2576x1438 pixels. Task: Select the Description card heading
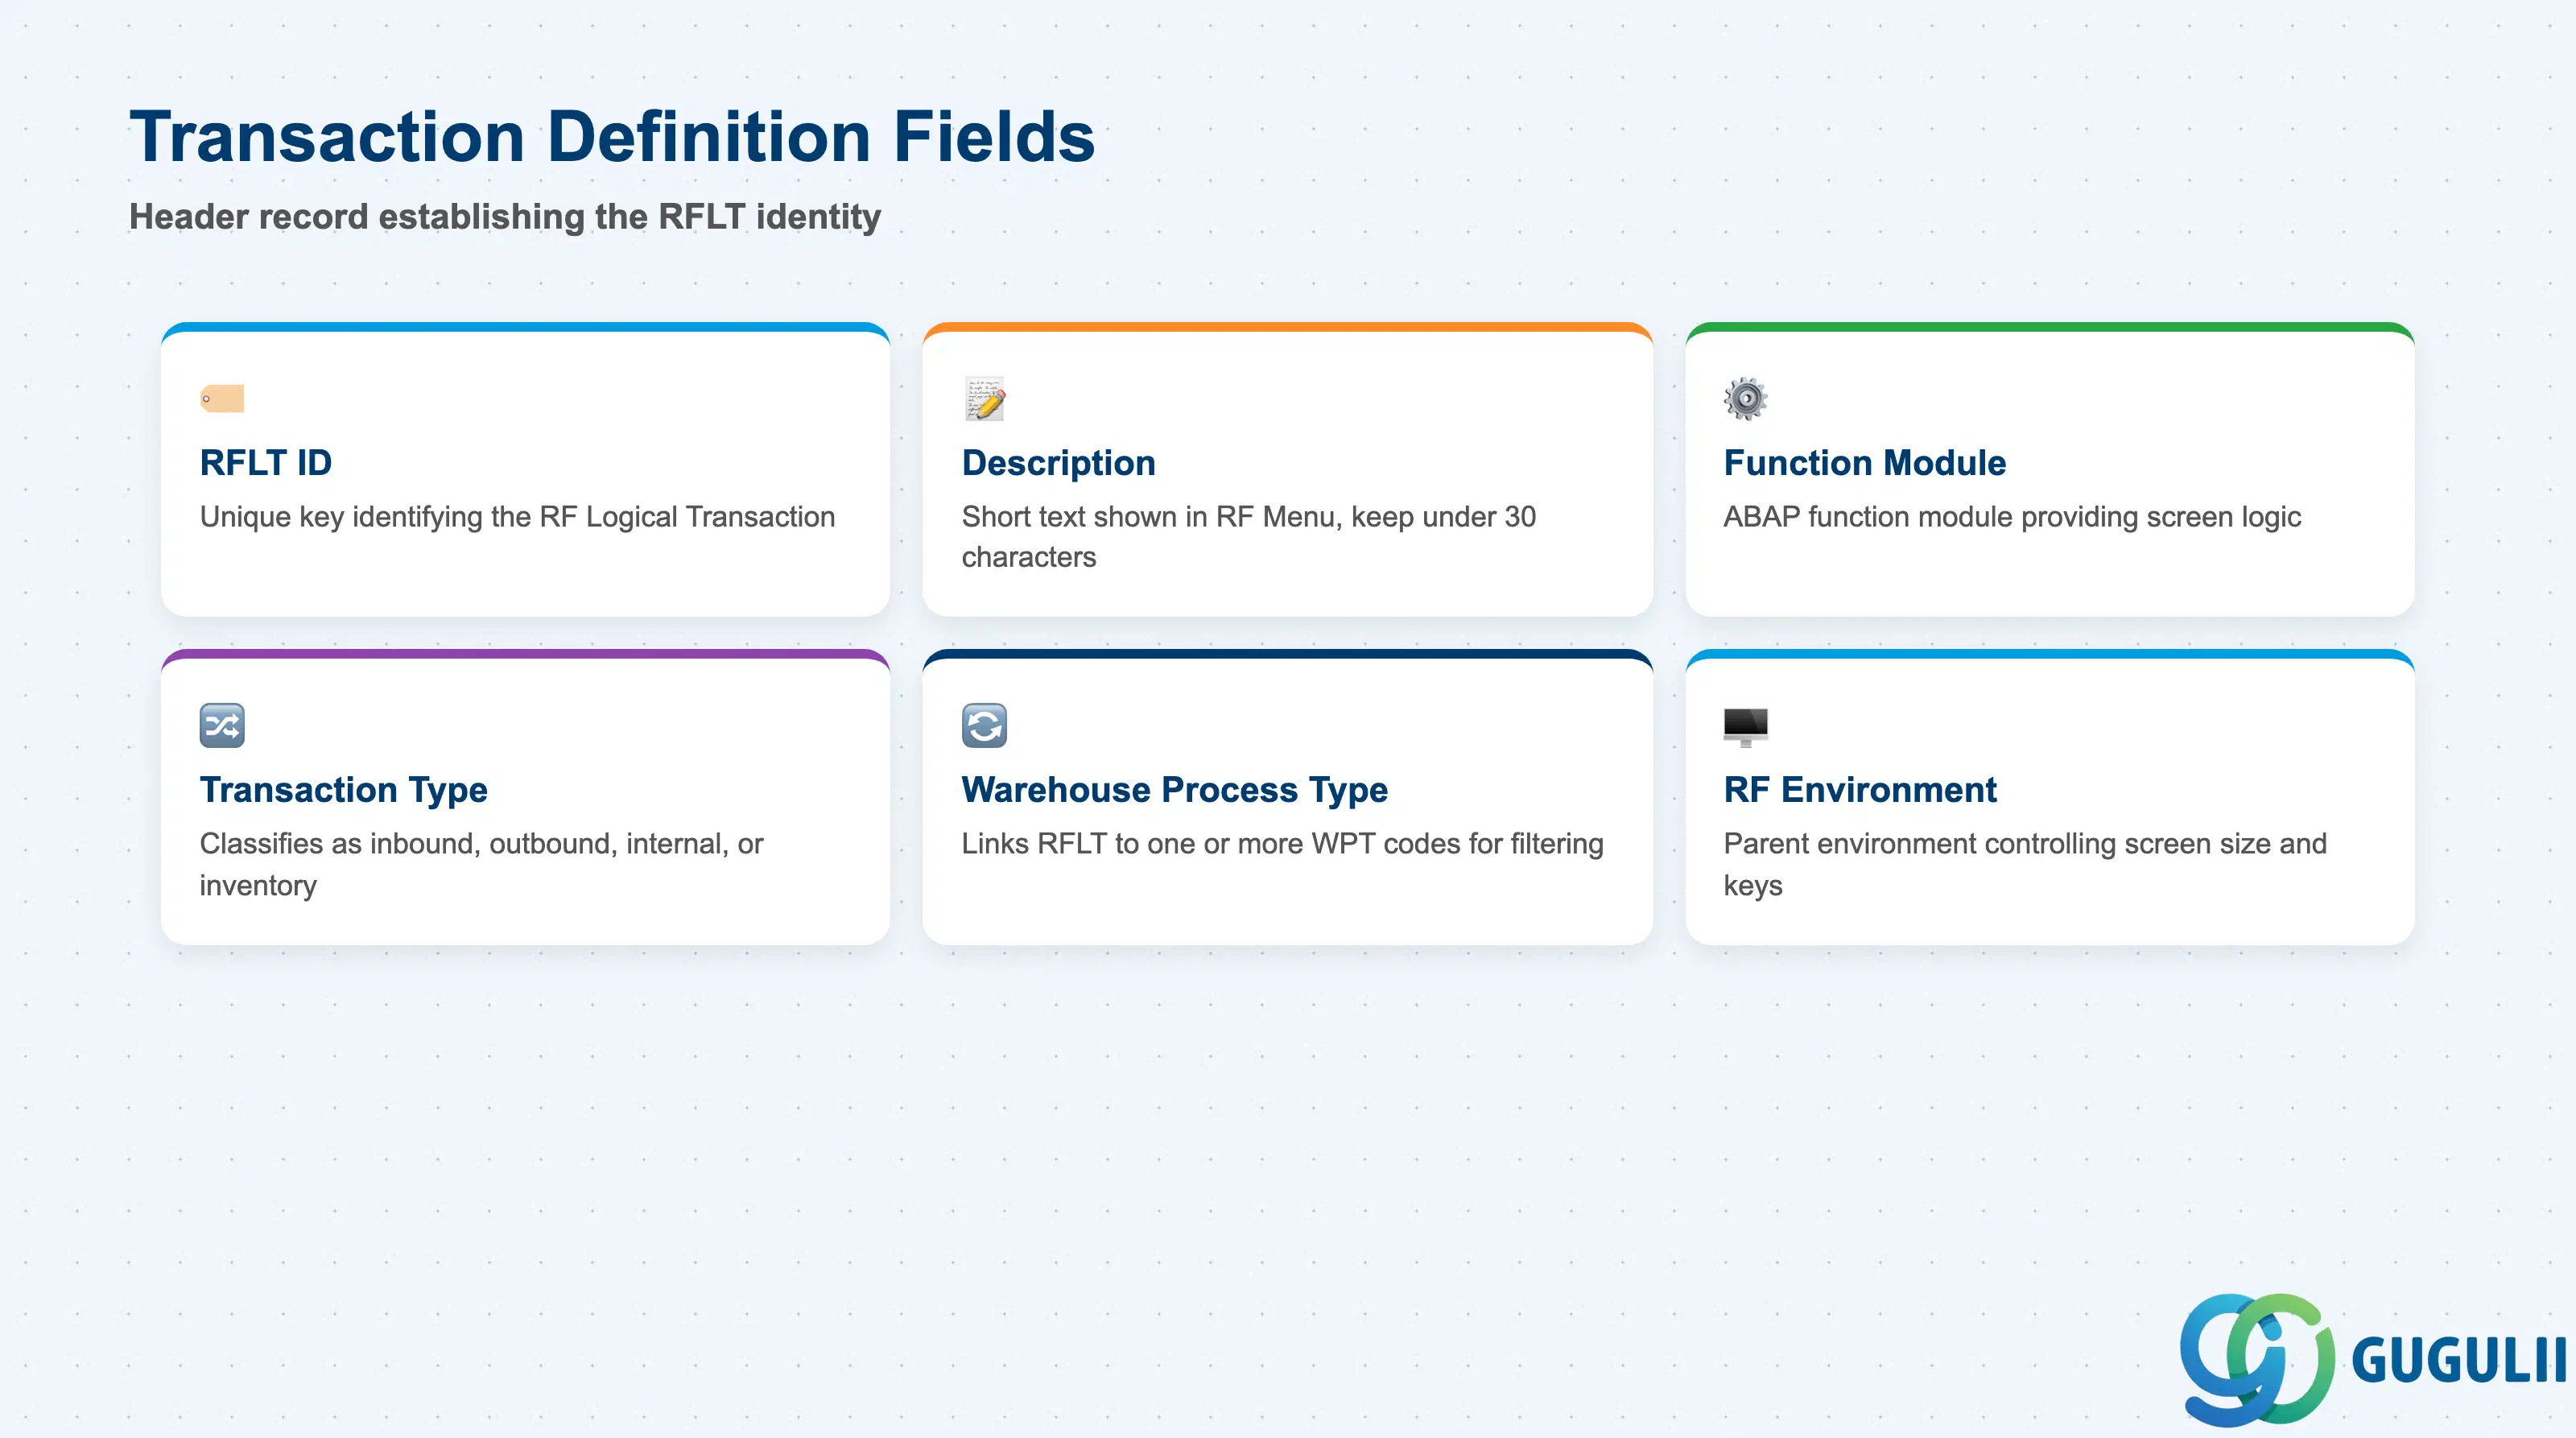coord(1058,463)
